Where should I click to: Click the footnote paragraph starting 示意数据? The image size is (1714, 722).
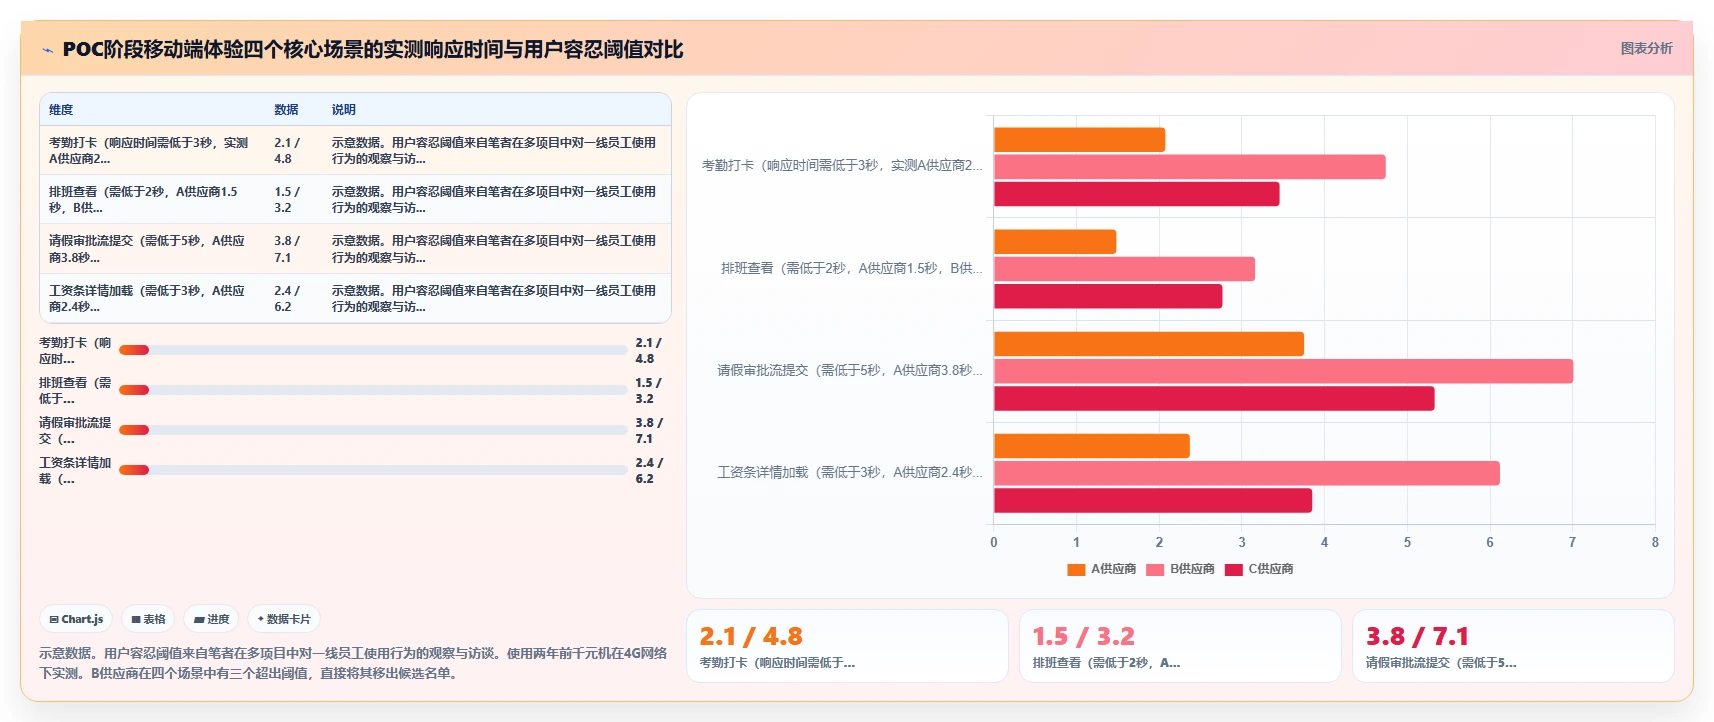(353, 663)
